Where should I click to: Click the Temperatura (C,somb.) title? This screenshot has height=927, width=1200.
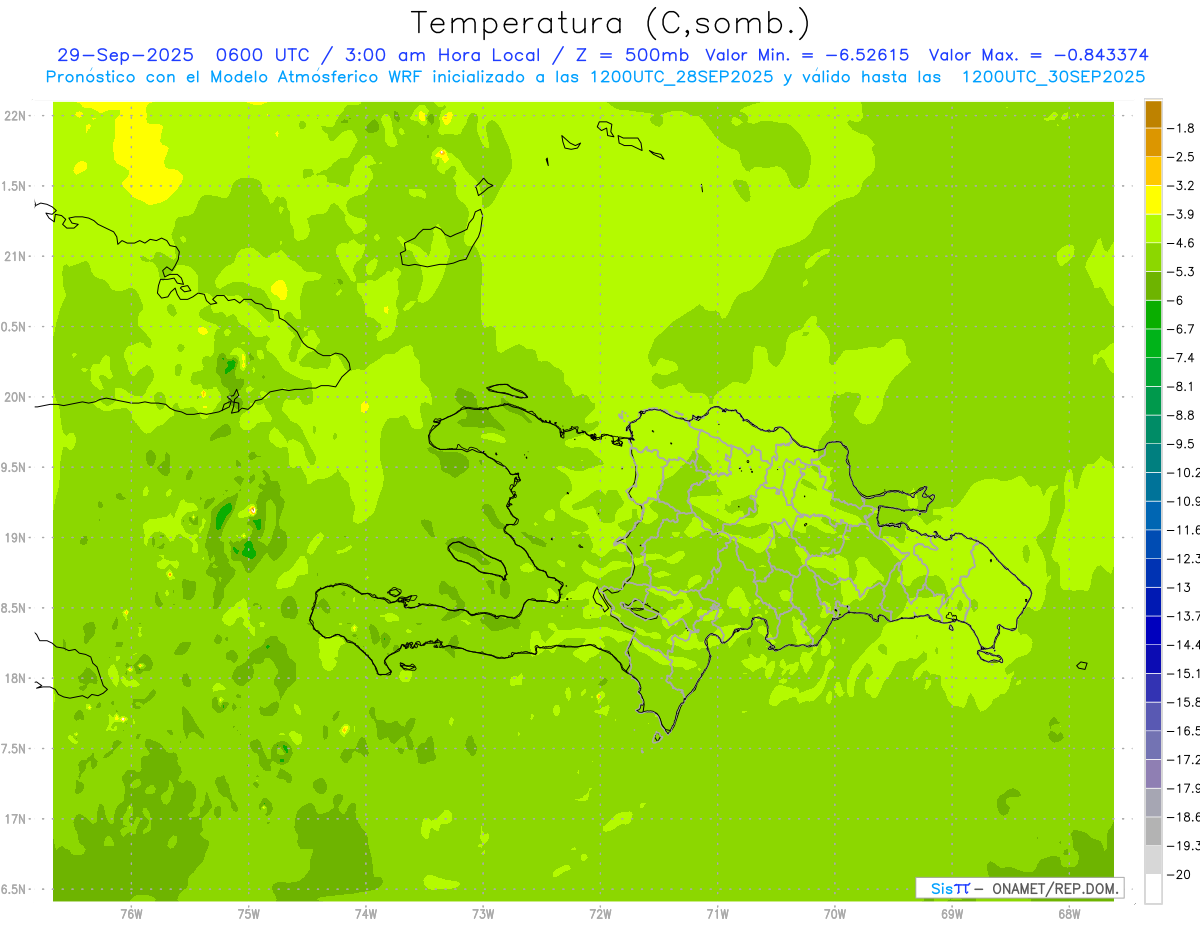pos(610,23)
